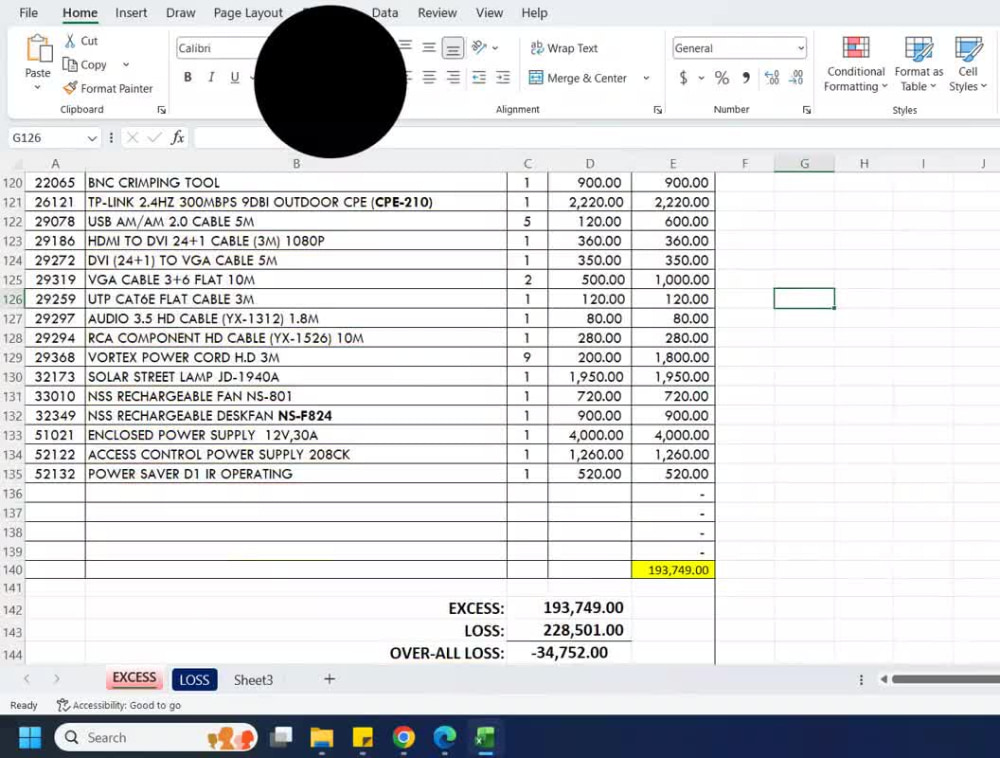Click the Paste clipboard icon
Viewport: 1000px width, 758px height.
pyautogui.click(x=38, y=49)
